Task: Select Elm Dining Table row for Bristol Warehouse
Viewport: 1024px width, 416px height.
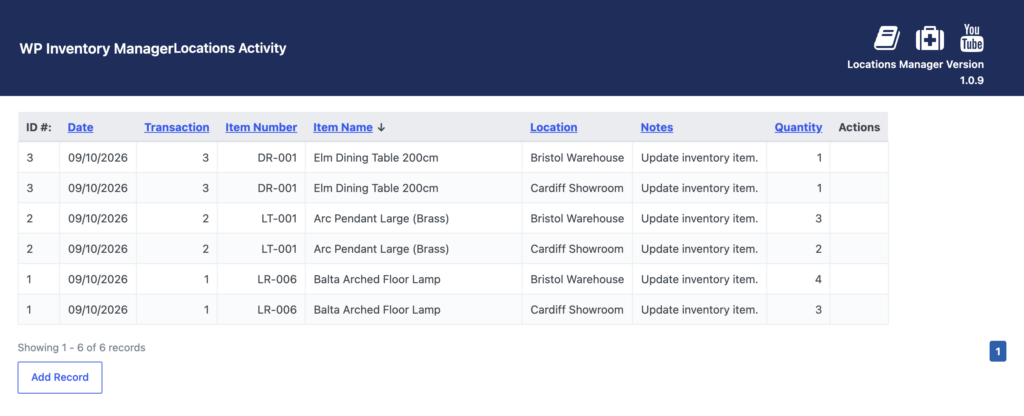Action: 453,157
